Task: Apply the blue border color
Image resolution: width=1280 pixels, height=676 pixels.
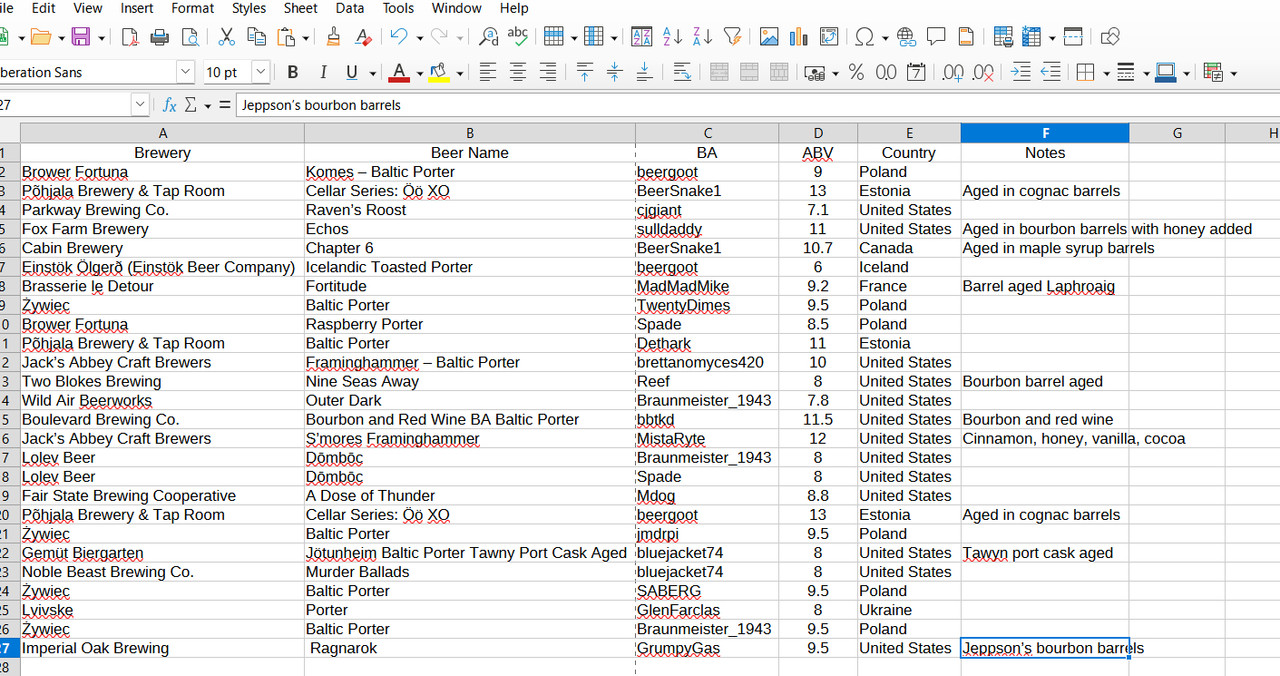Action: point(1165,72)
